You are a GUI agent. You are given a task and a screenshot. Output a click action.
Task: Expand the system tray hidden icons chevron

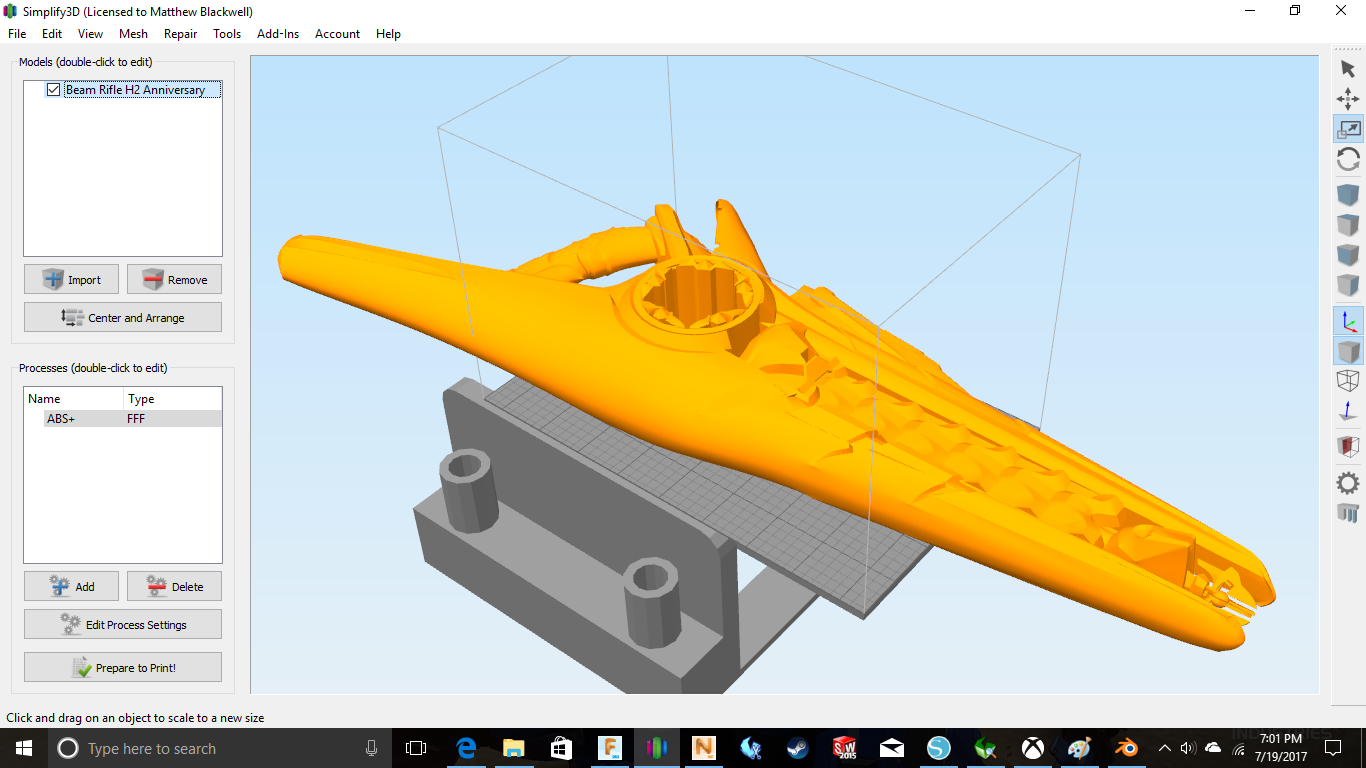1165,748
